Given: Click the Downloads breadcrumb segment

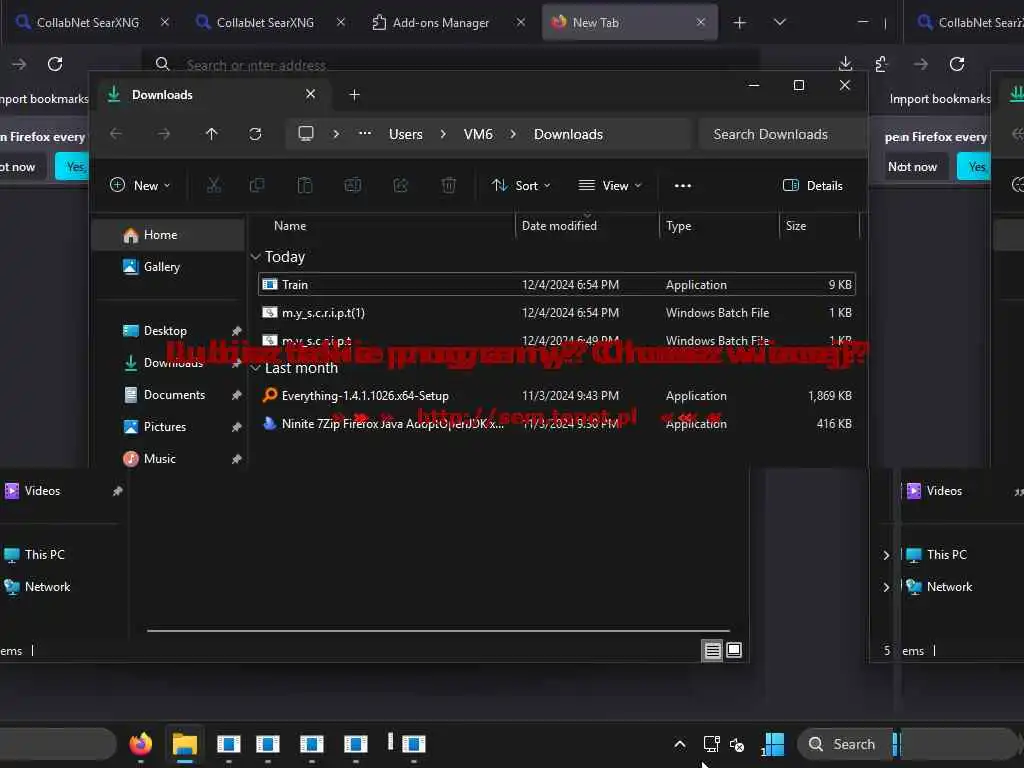Looking at the screenshot, I should (x=568, y=134).
